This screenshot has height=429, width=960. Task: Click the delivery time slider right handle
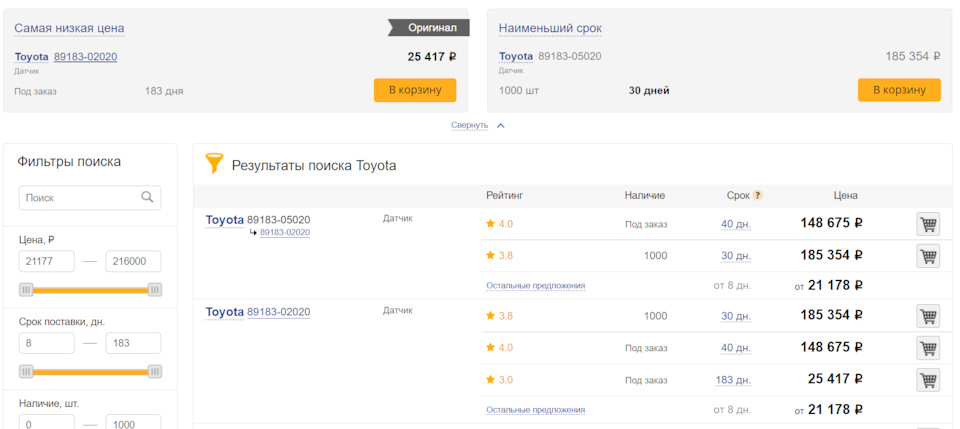154,371
